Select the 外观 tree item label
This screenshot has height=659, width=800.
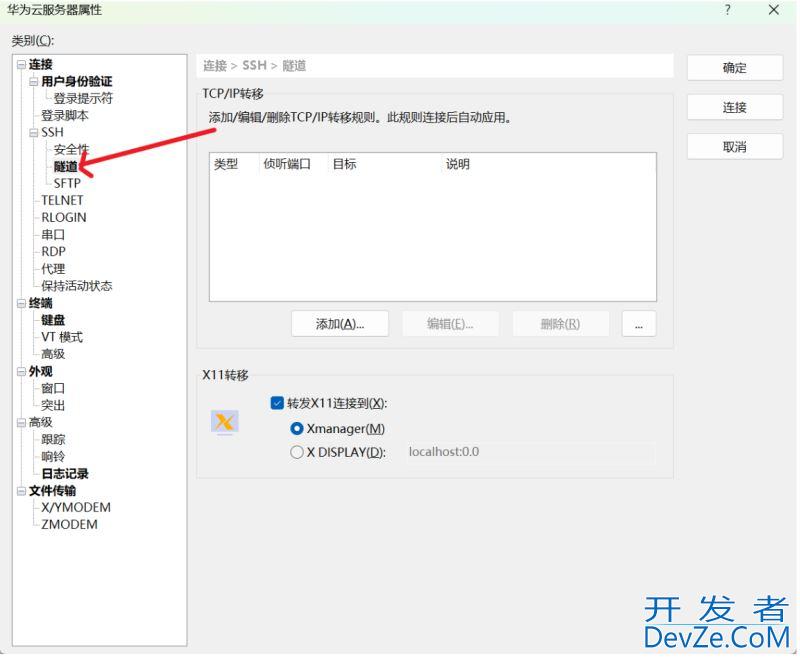click(x=41, y=371)
